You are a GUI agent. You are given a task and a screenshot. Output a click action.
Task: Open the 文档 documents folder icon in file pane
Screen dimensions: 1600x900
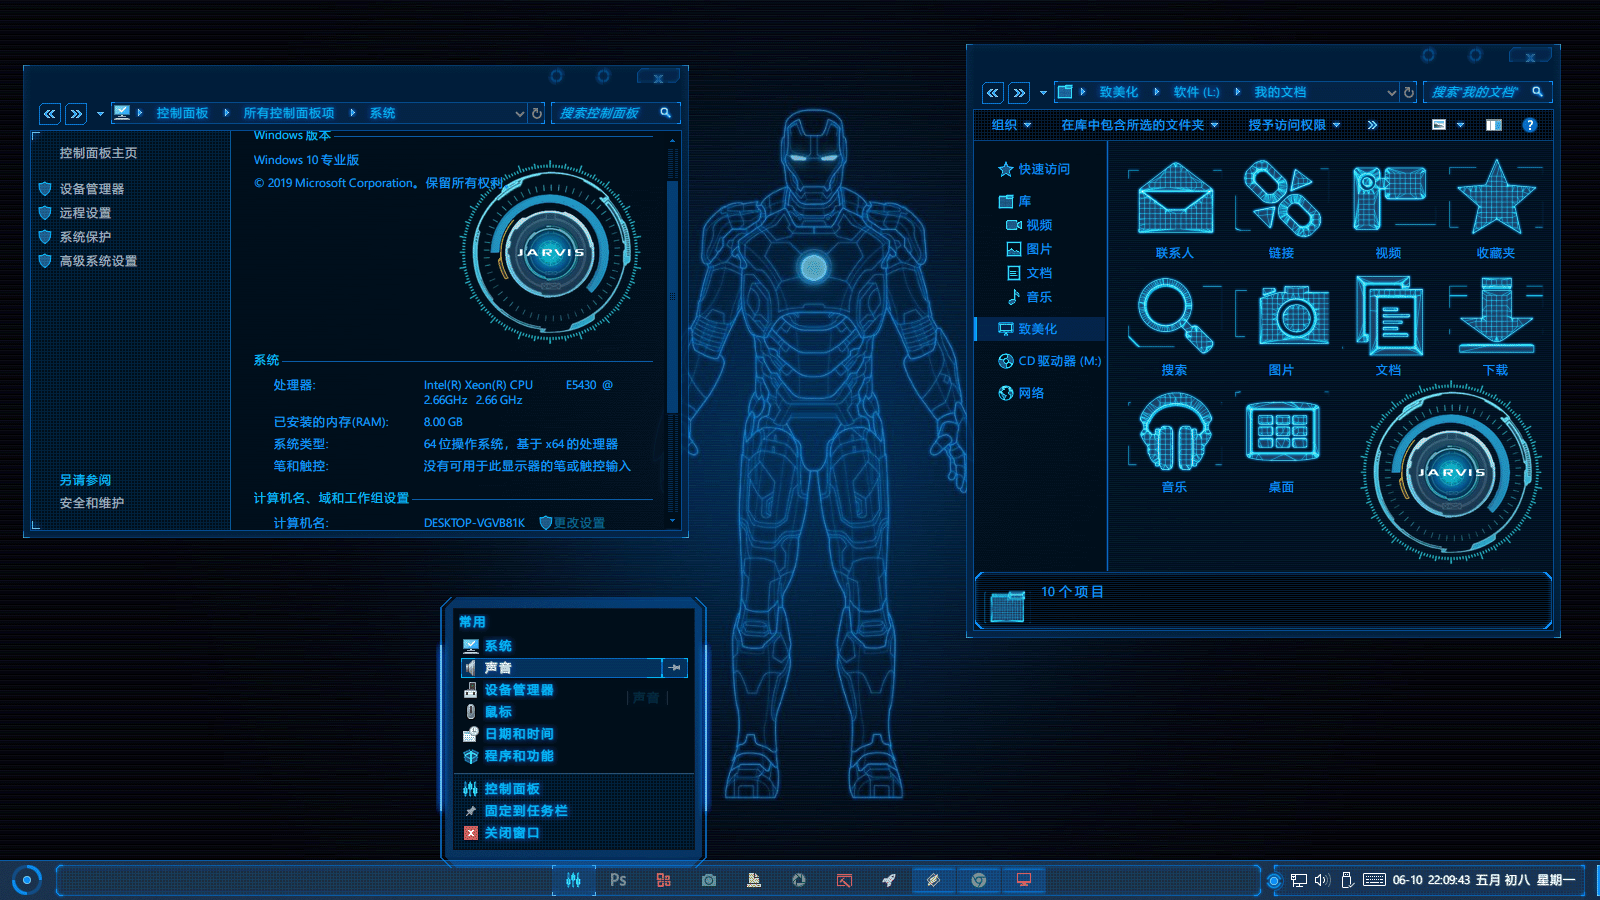pyautogui.click(x=1389, y=316)
